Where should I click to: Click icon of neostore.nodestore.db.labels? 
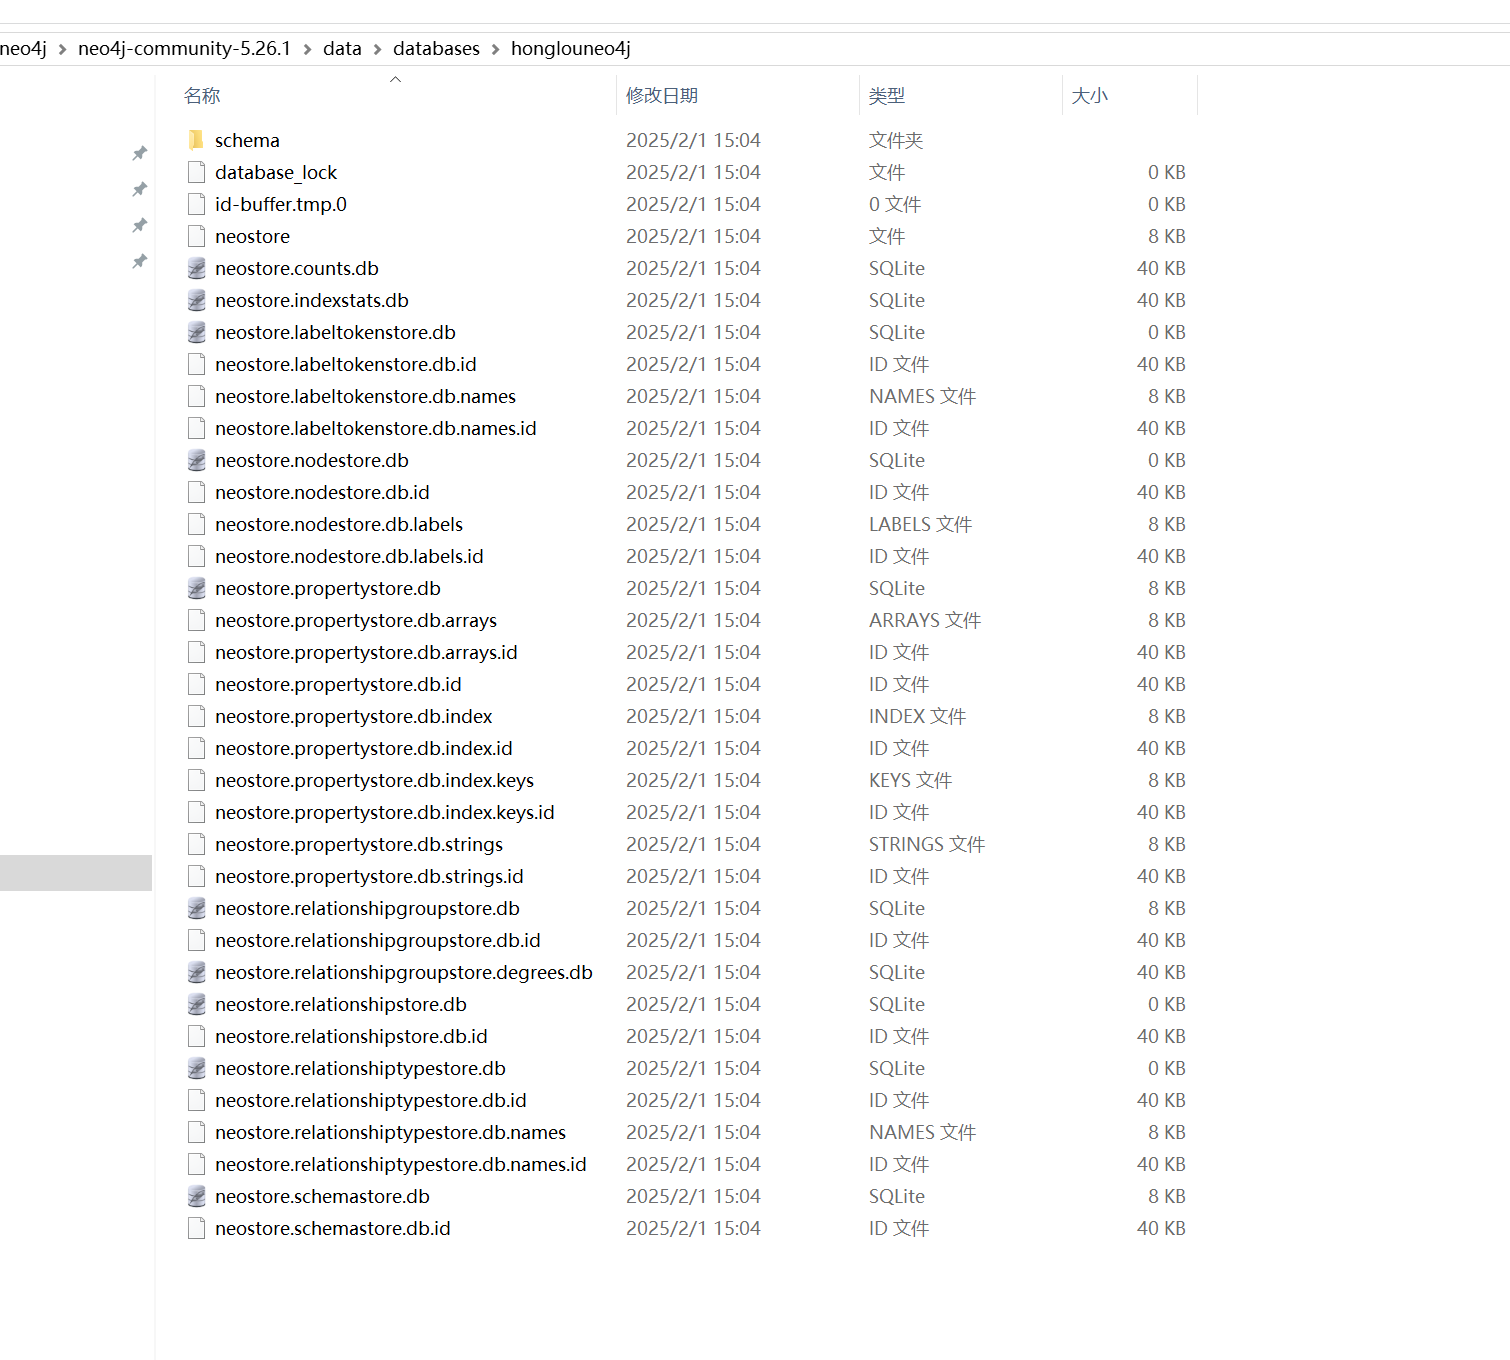click(x=196, y=524)
